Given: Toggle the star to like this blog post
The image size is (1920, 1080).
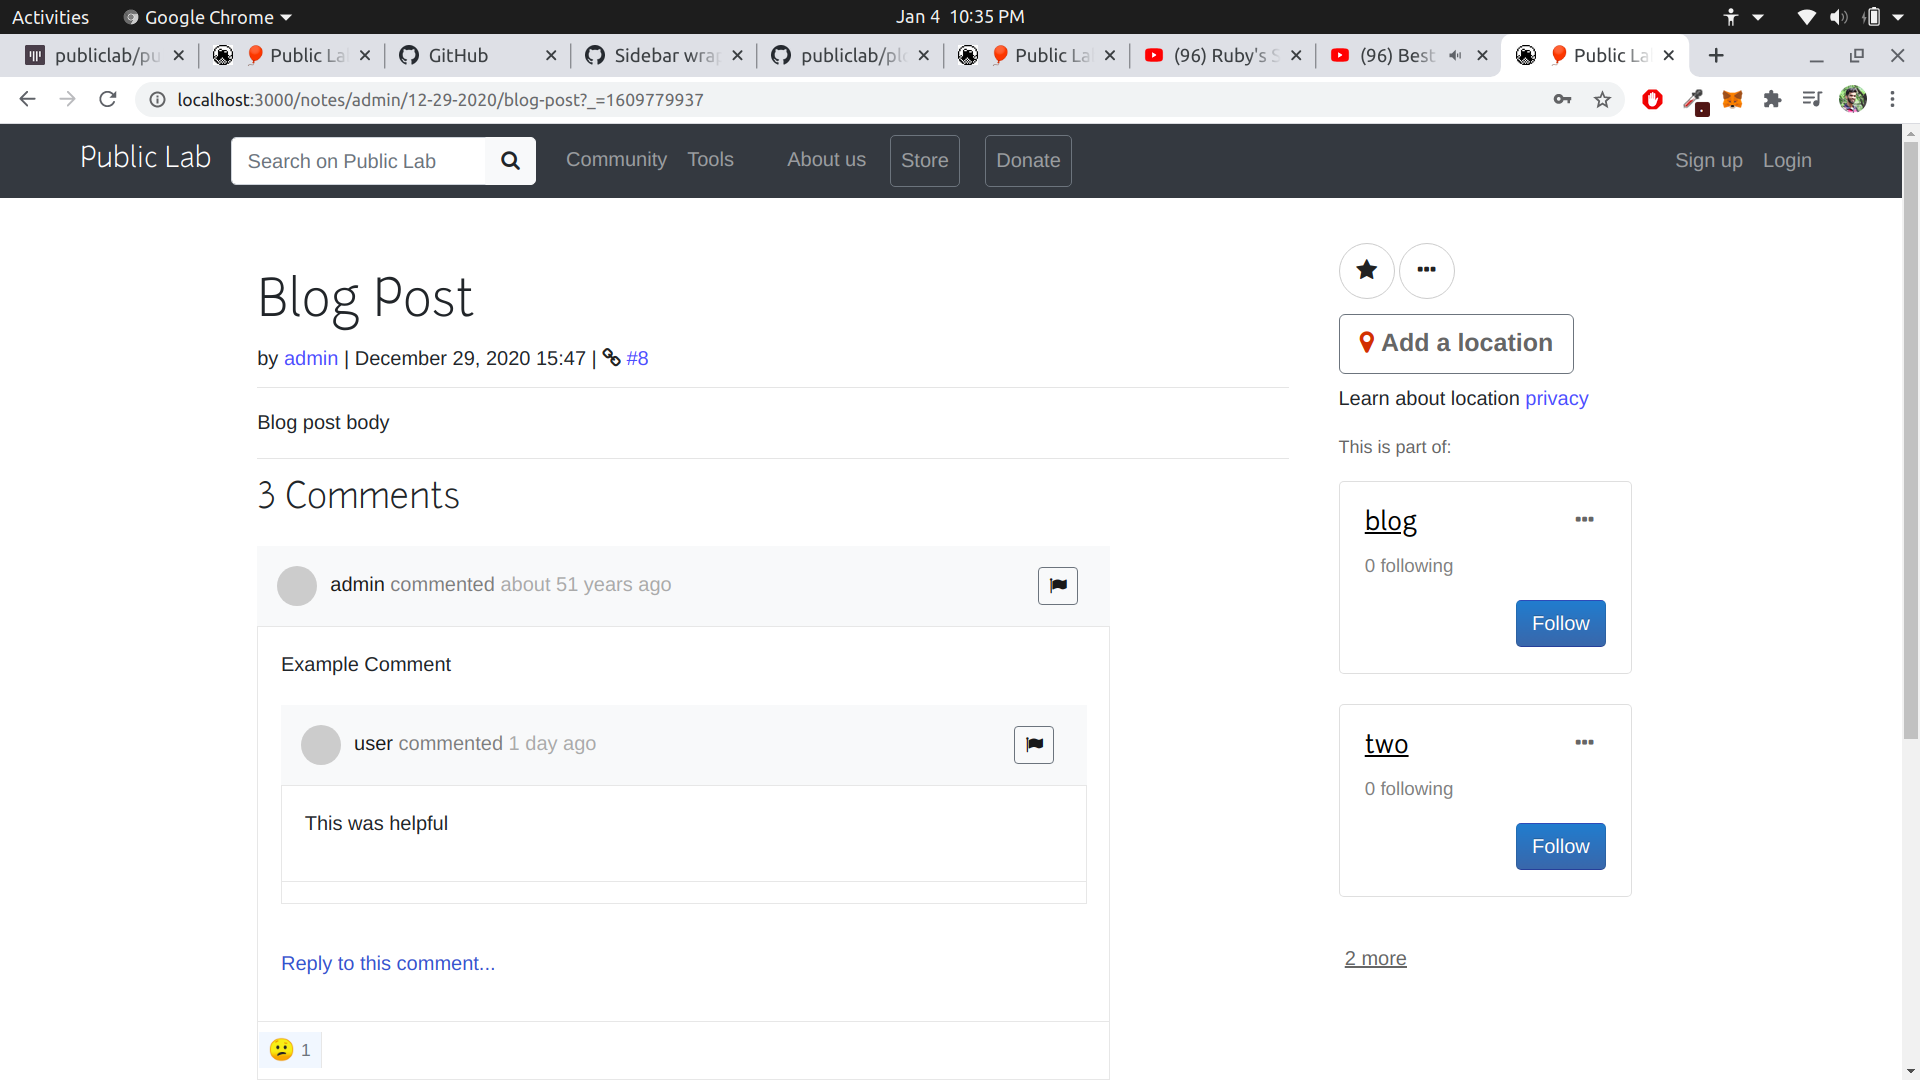Looking at the screenshot, I should pyautogui.click(x=1366, y=270).
